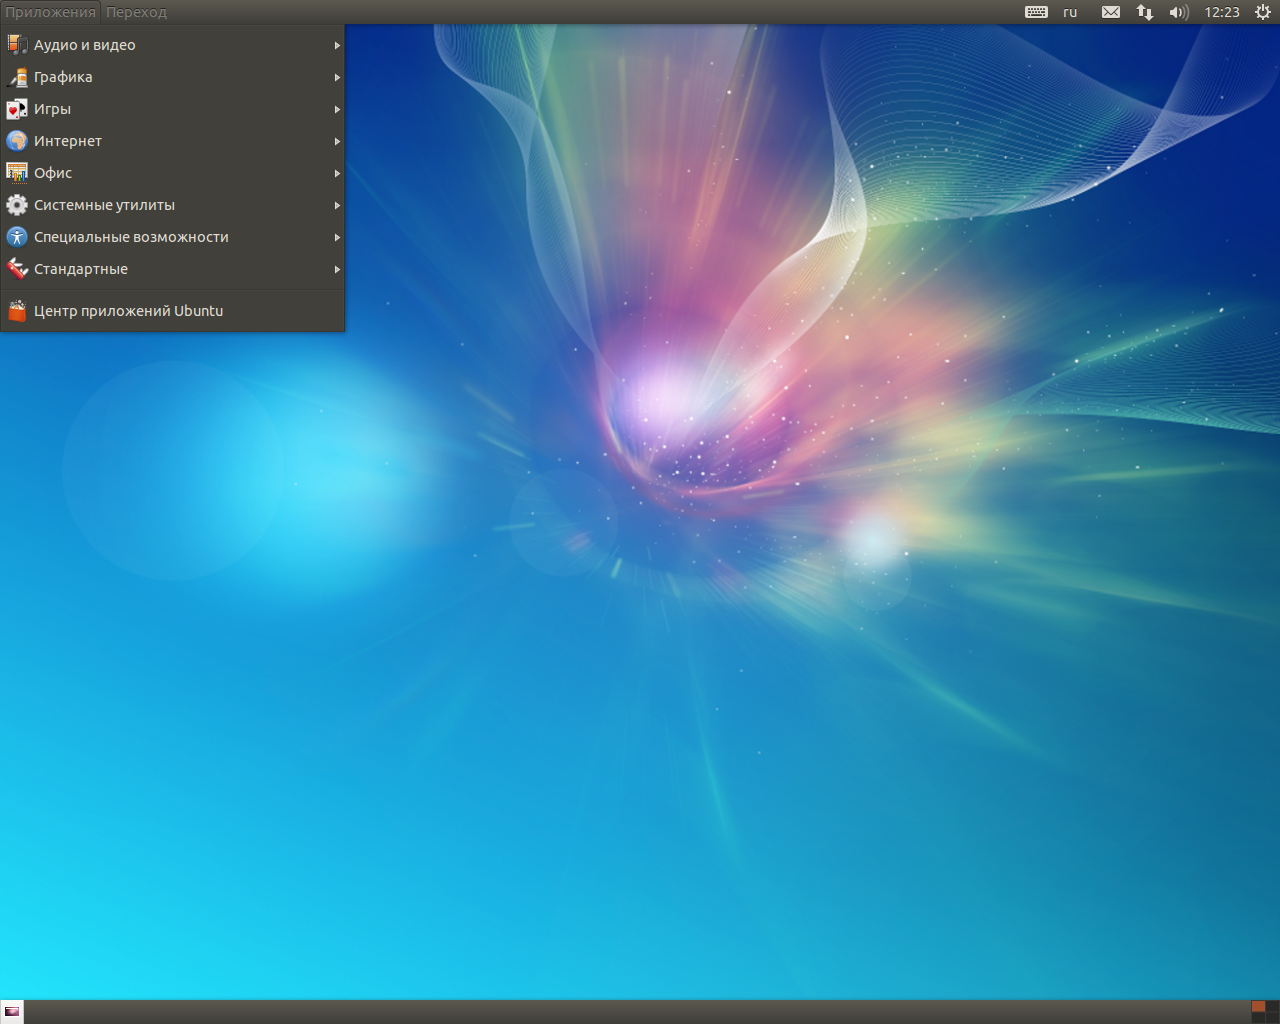Select the Графика menu label
Viewport: 1280px width, 1024px height.
63,77
